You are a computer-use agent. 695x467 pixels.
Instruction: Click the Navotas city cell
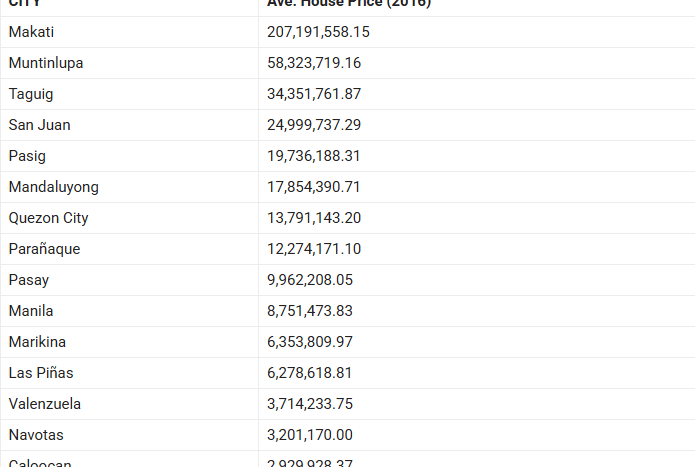(x=38, y=435)
